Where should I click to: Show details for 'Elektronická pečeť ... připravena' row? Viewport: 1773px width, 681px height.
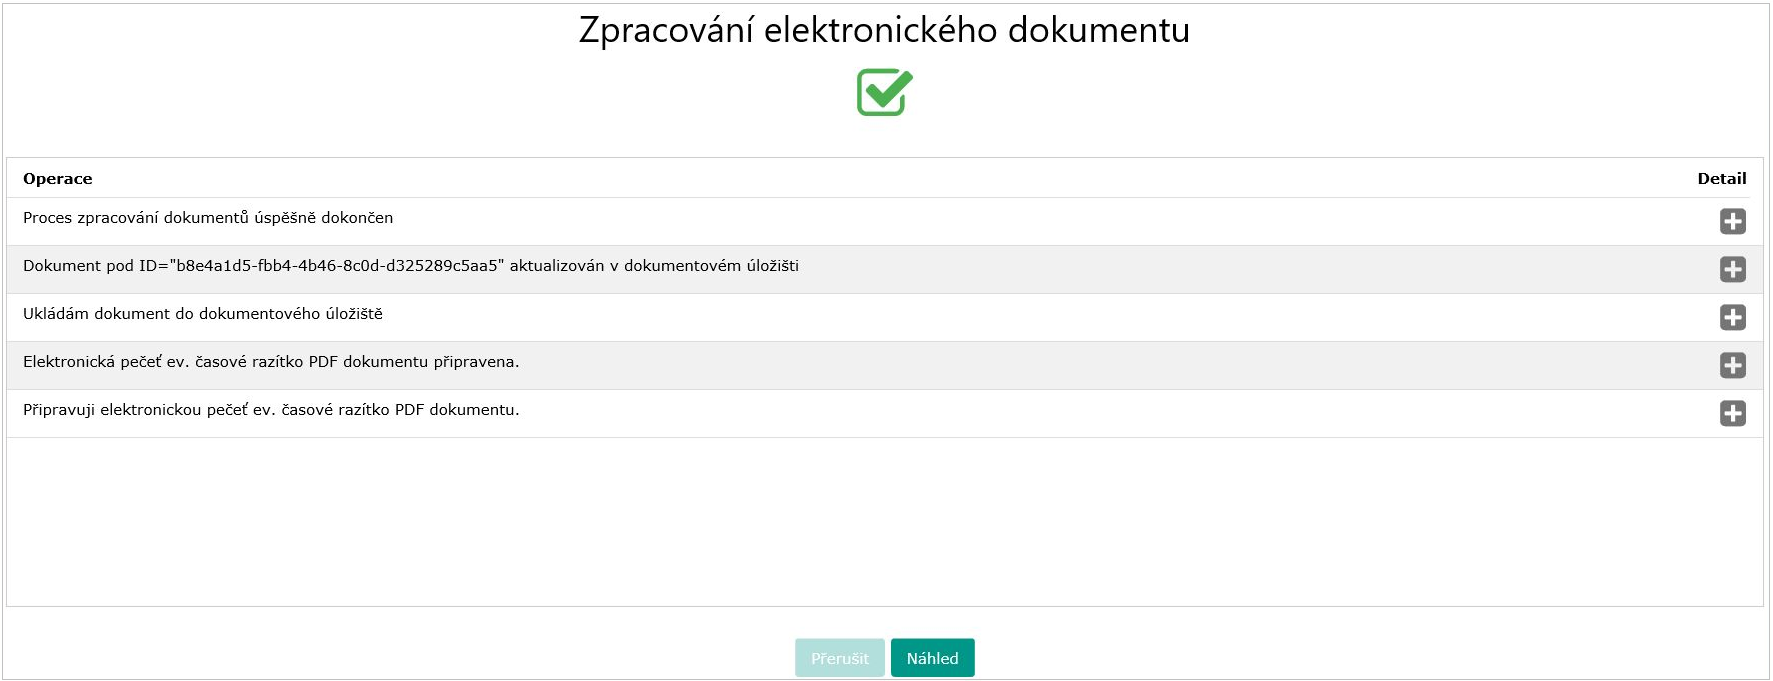(x=1732, y=365)
